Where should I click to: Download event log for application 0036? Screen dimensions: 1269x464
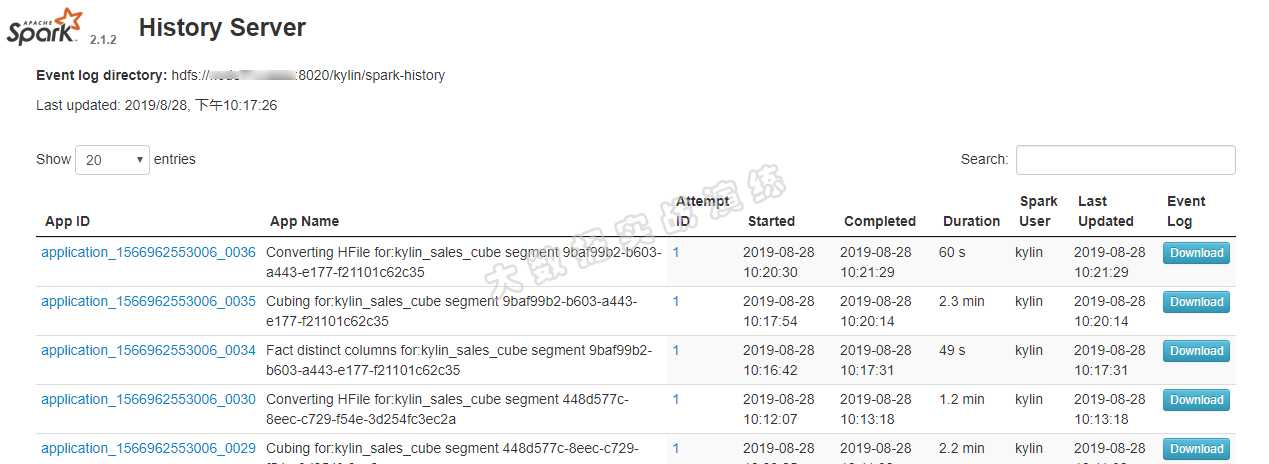coord(1196,253)
